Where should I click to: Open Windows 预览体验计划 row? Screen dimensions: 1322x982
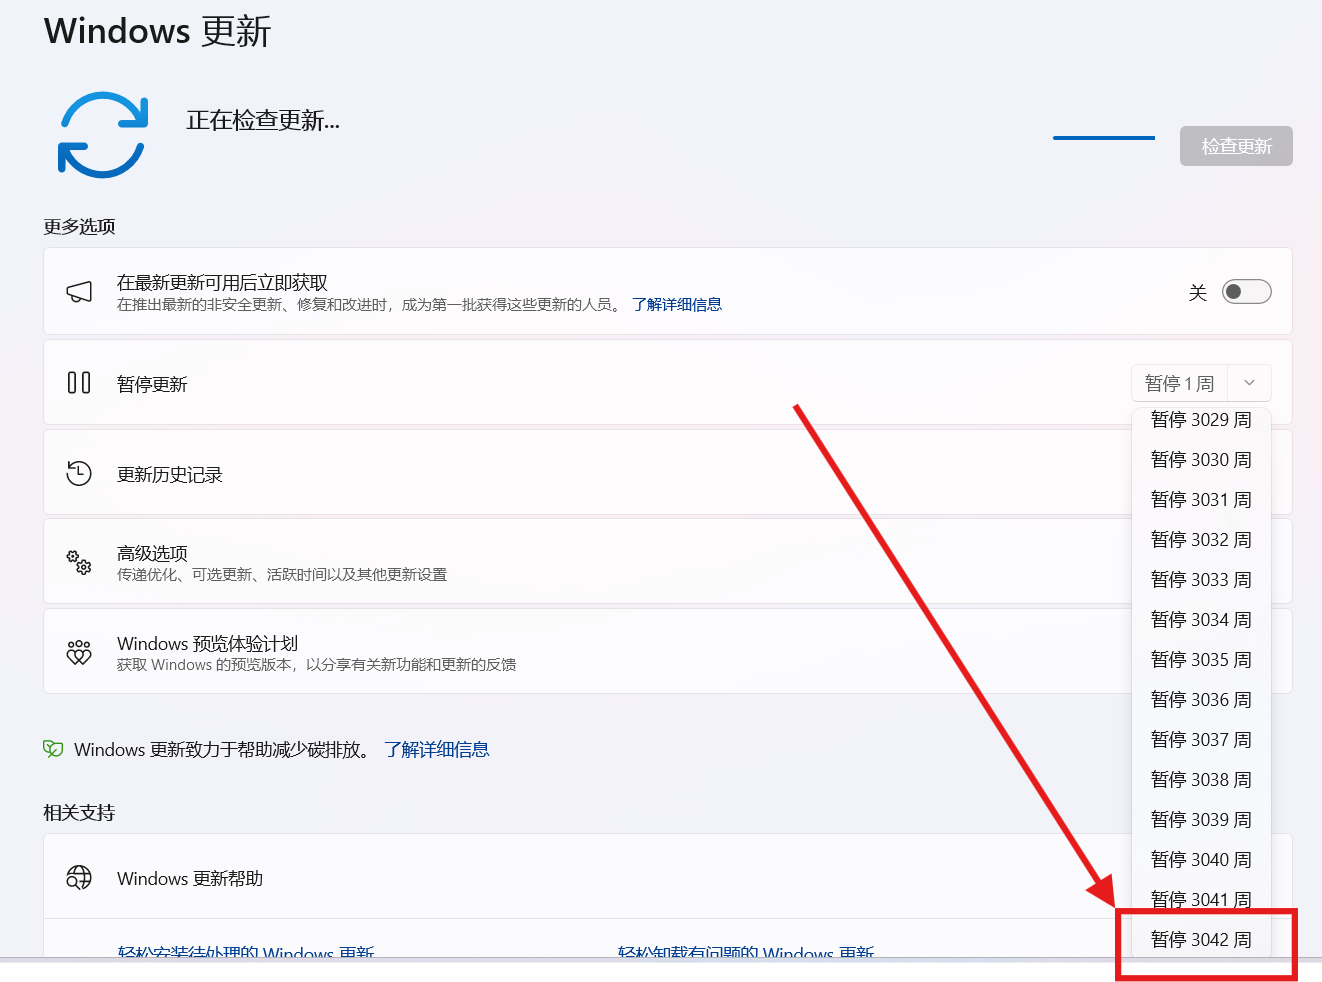point(668,652)
